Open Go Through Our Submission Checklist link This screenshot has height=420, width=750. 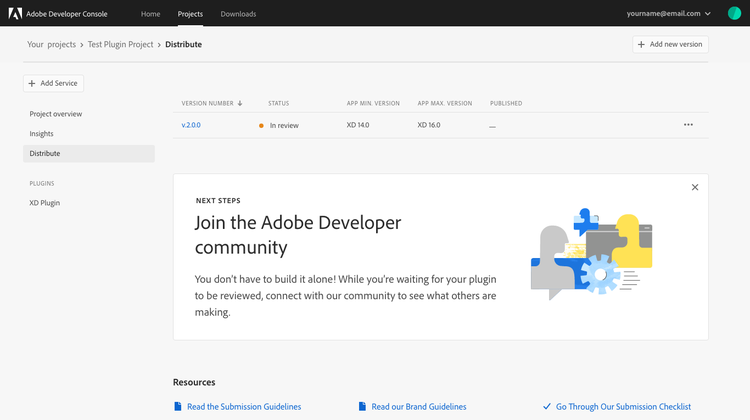(623, 407)
